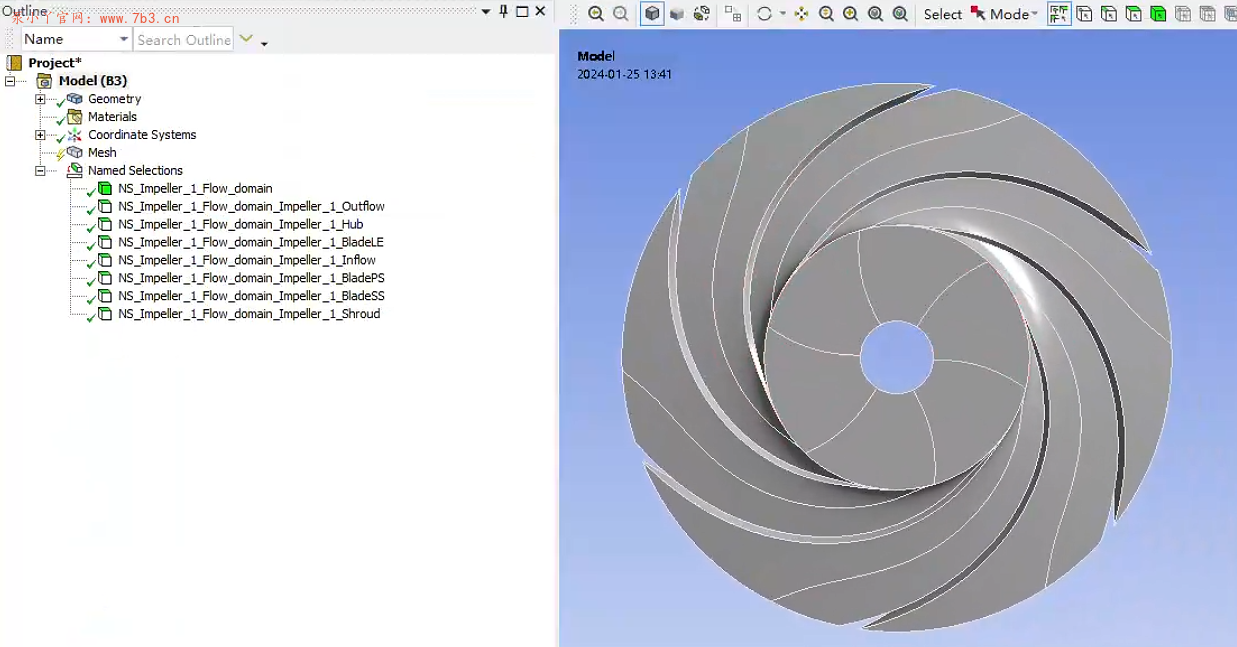
Task: Select the Materials item in the outline
Action: (x=112, y=117)
